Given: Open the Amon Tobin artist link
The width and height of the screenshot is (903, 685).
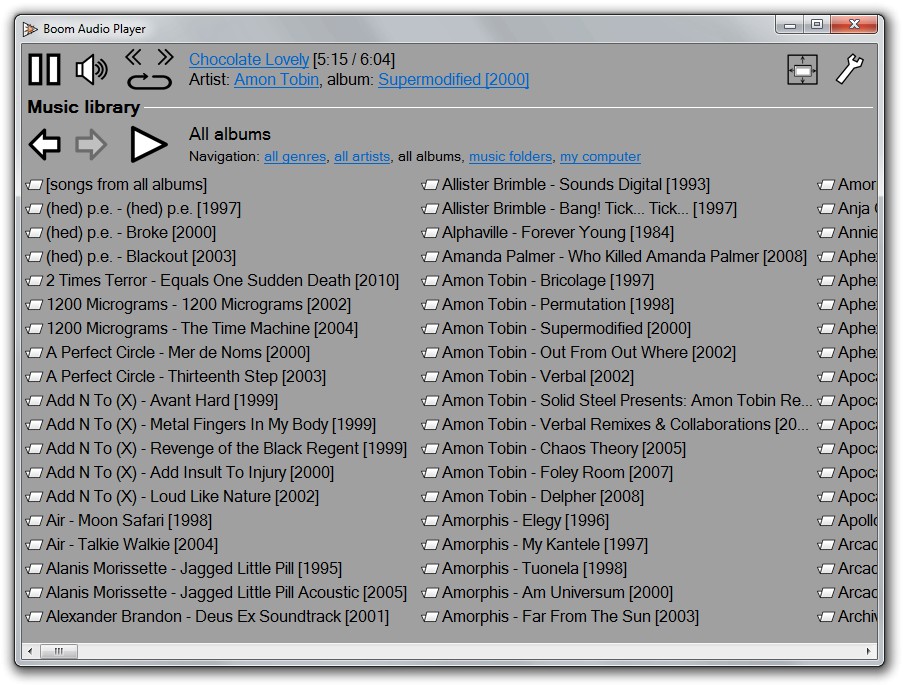Looking at the screenshot, I should pyautogui.click(x=276, y=80).
